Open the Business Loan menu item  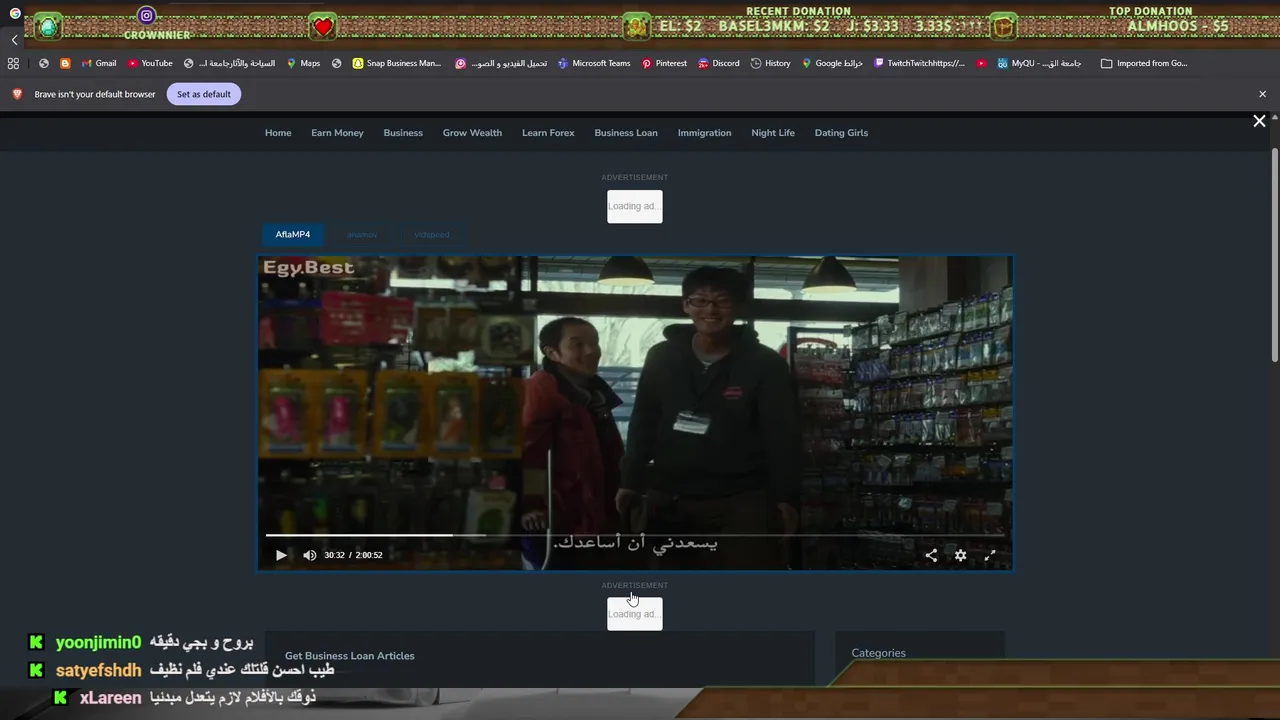(x=626, y=132)
